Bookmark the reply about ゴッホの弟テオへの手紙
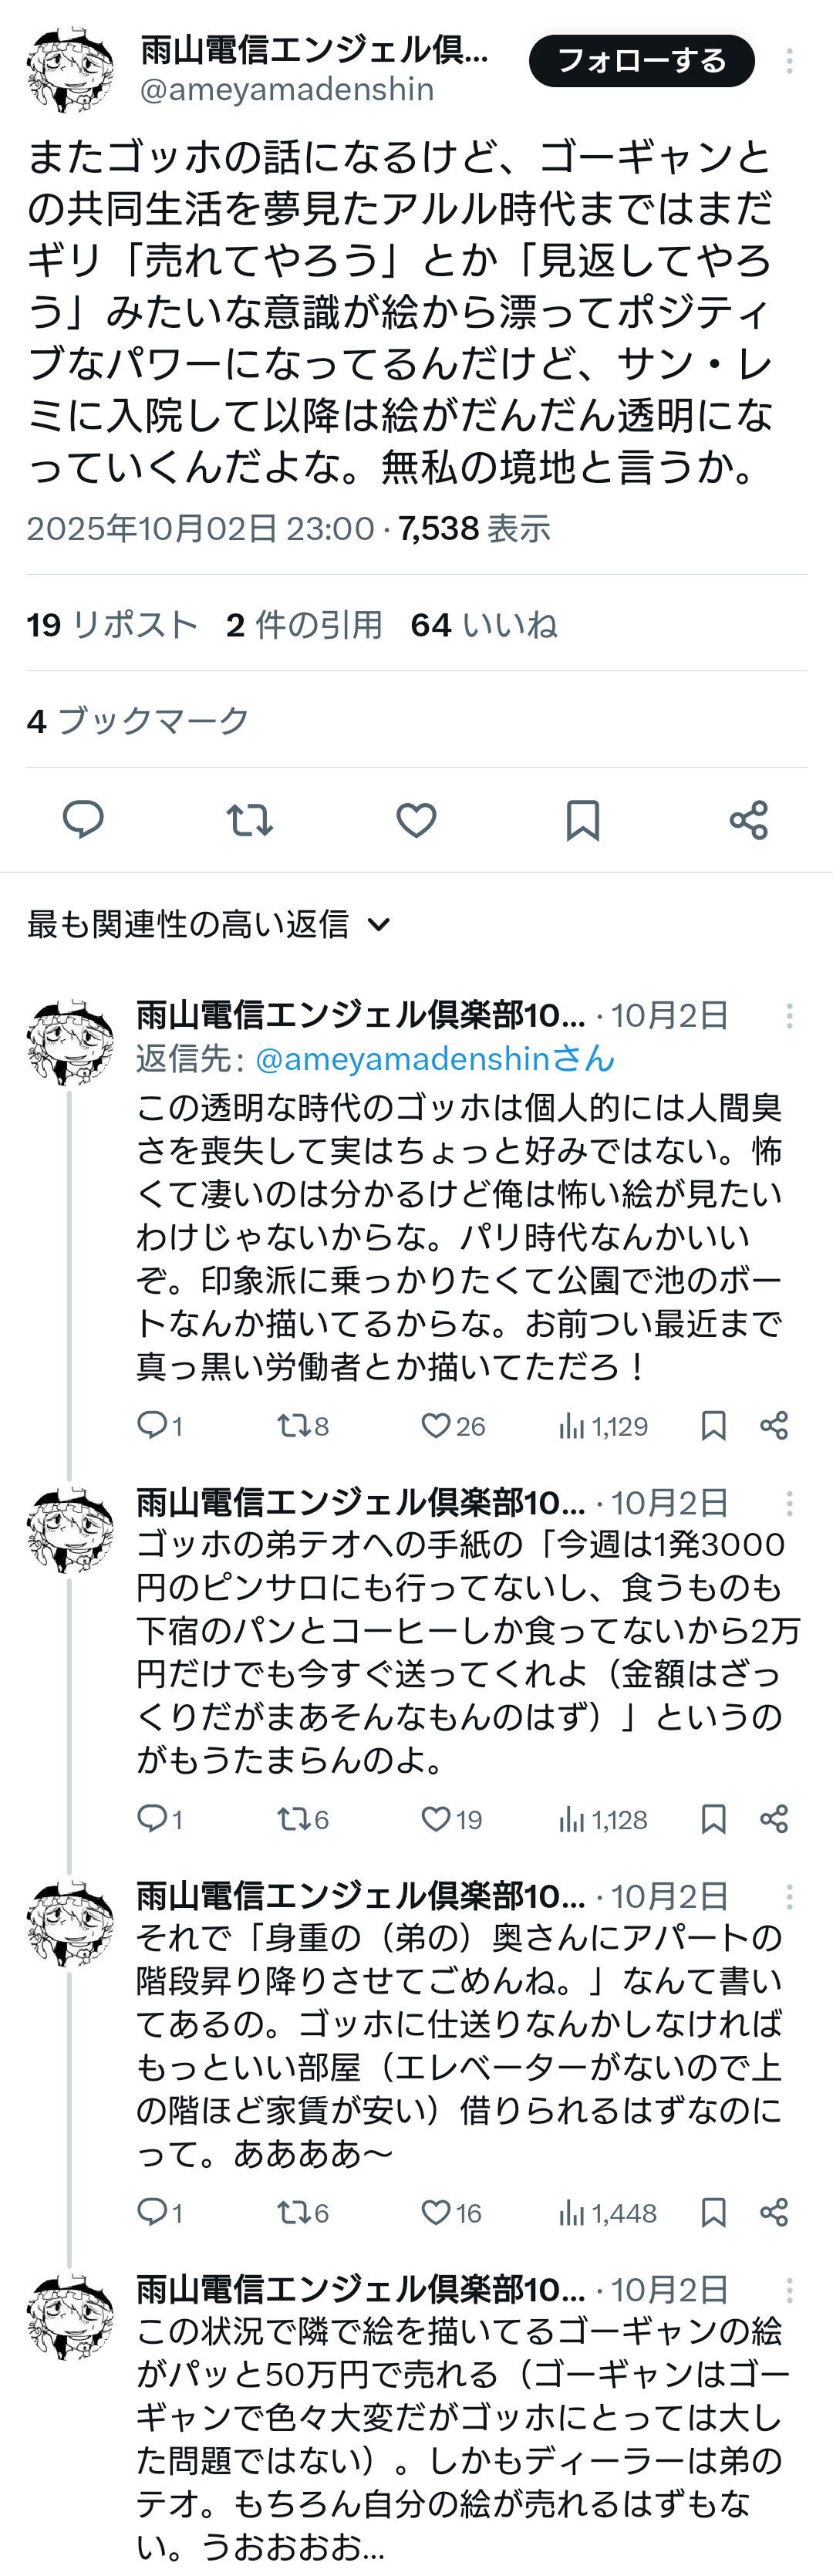Viewport: 833px width, 2576px height. coord(713,1819)
